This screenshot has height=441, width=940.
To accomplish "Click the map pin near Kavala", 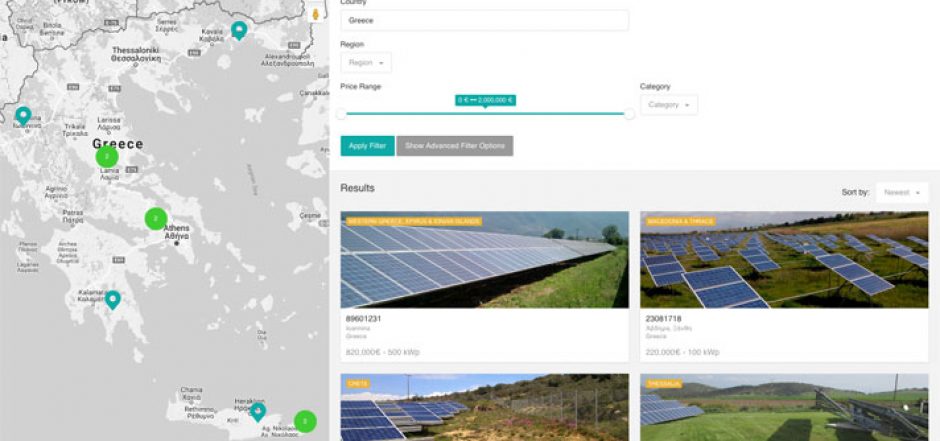I will pyautogui.click(x=239, y=30).
